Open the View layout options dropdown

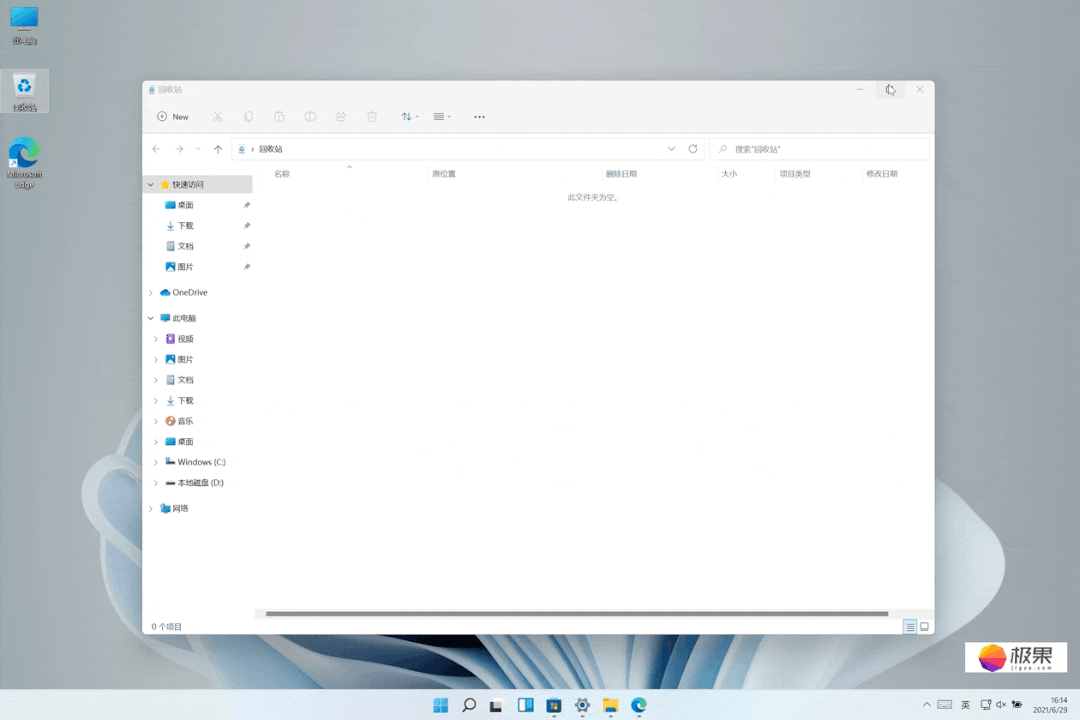442,116
